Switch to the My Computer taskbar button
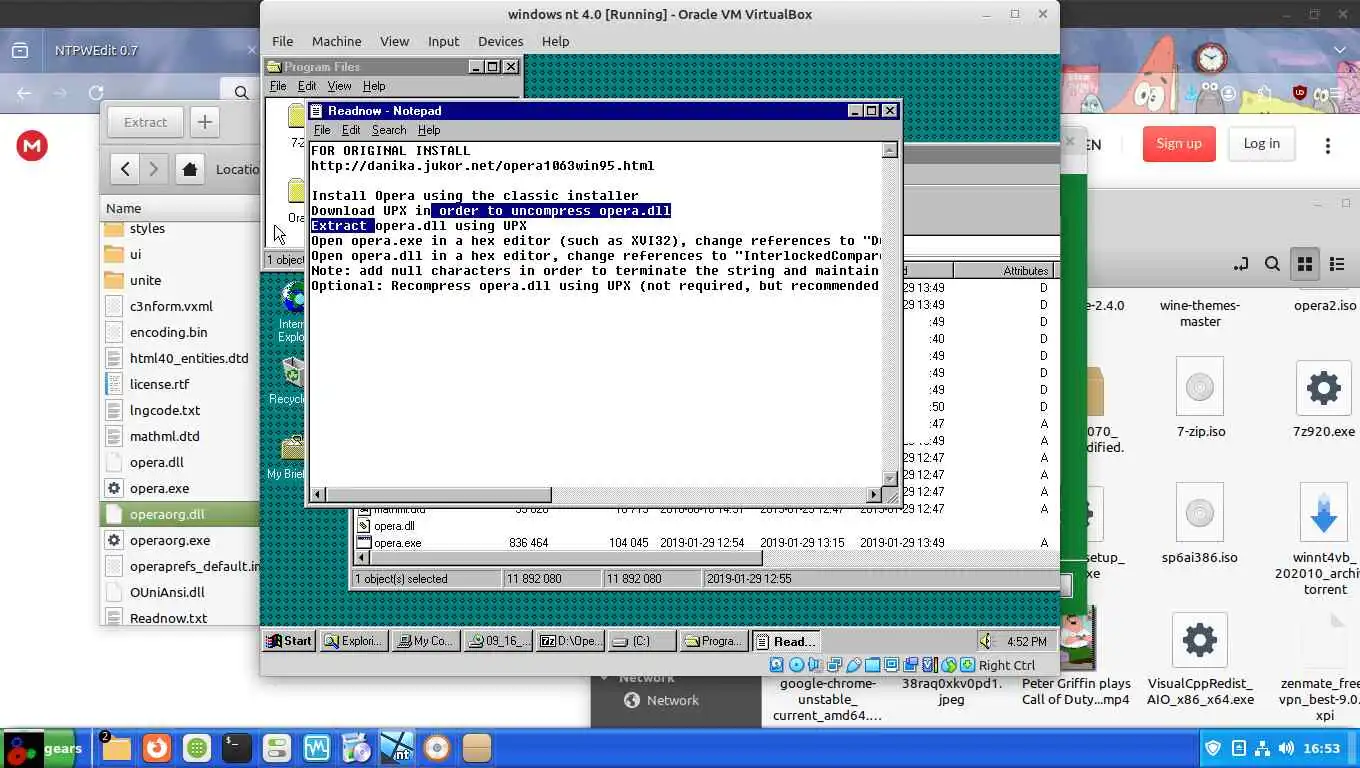Image resolution: width=1360 pixels, height=768 pixels. (425, 641)
